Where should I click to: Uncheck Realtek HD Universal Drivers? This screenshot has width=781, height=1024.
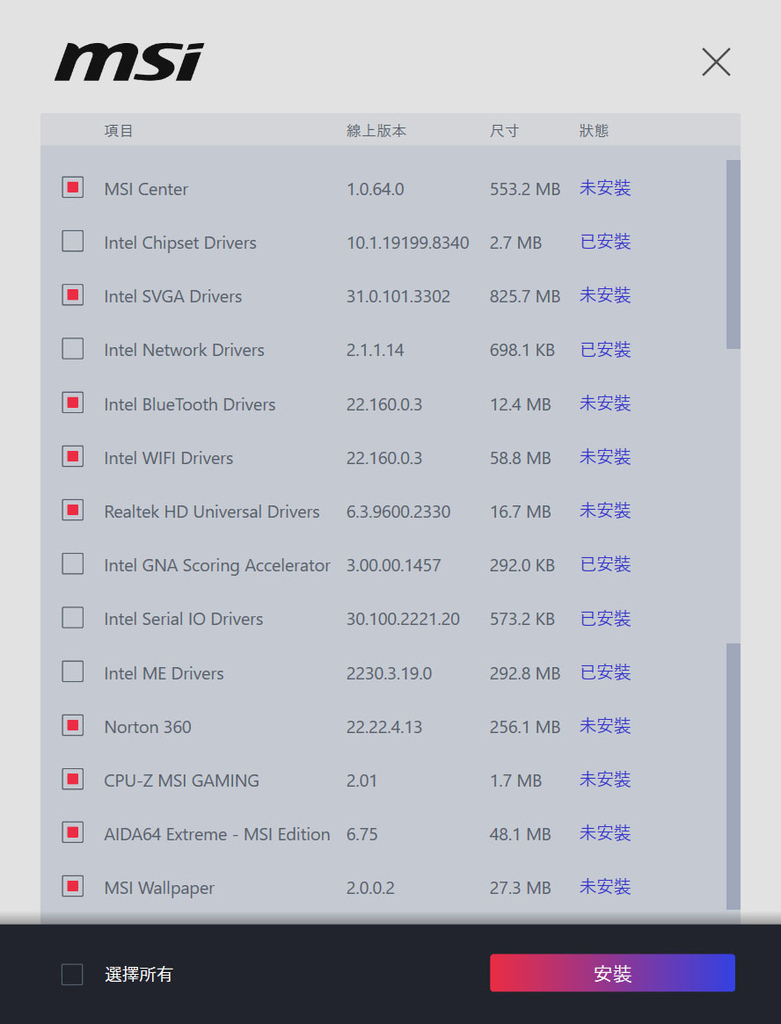72,510
